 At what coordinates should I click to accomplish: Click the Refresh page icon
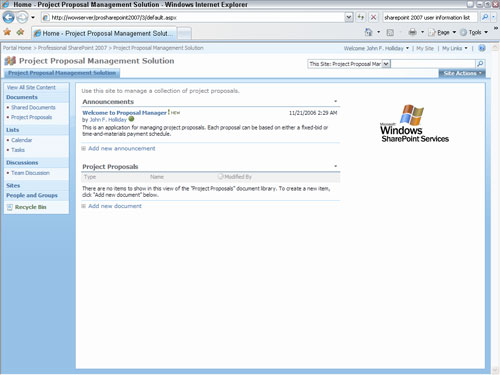pos(361,17)
